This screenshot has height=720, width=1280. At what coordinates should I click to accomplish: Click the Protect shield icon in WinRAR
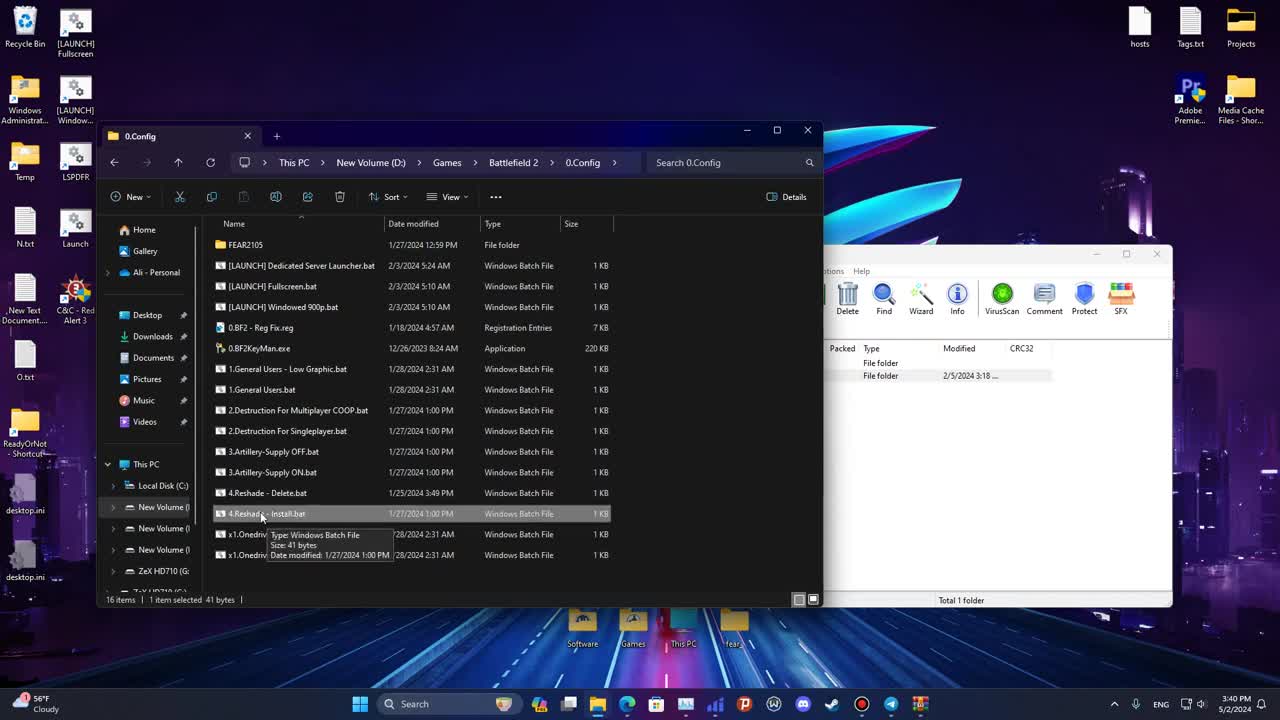pos(1084,299)
